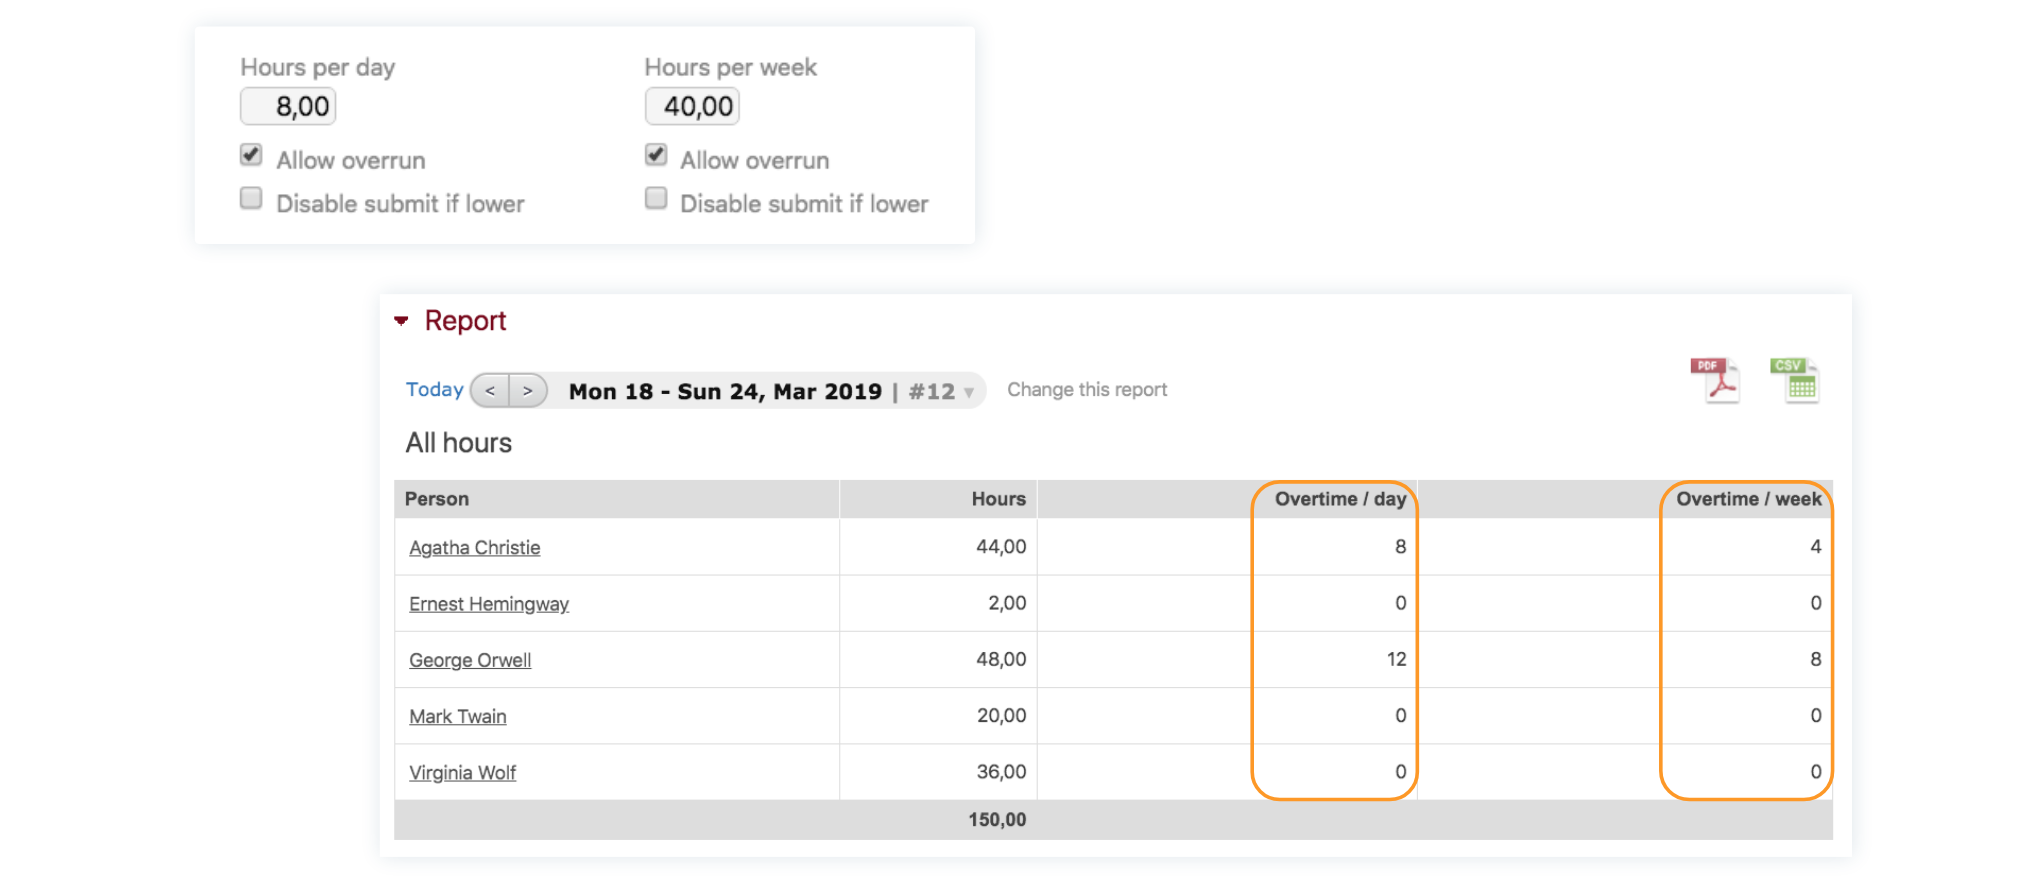Open Agatha Christie's details
Image resolution: width=2025 pixels, height=889 pixels.
coord(474,548)
